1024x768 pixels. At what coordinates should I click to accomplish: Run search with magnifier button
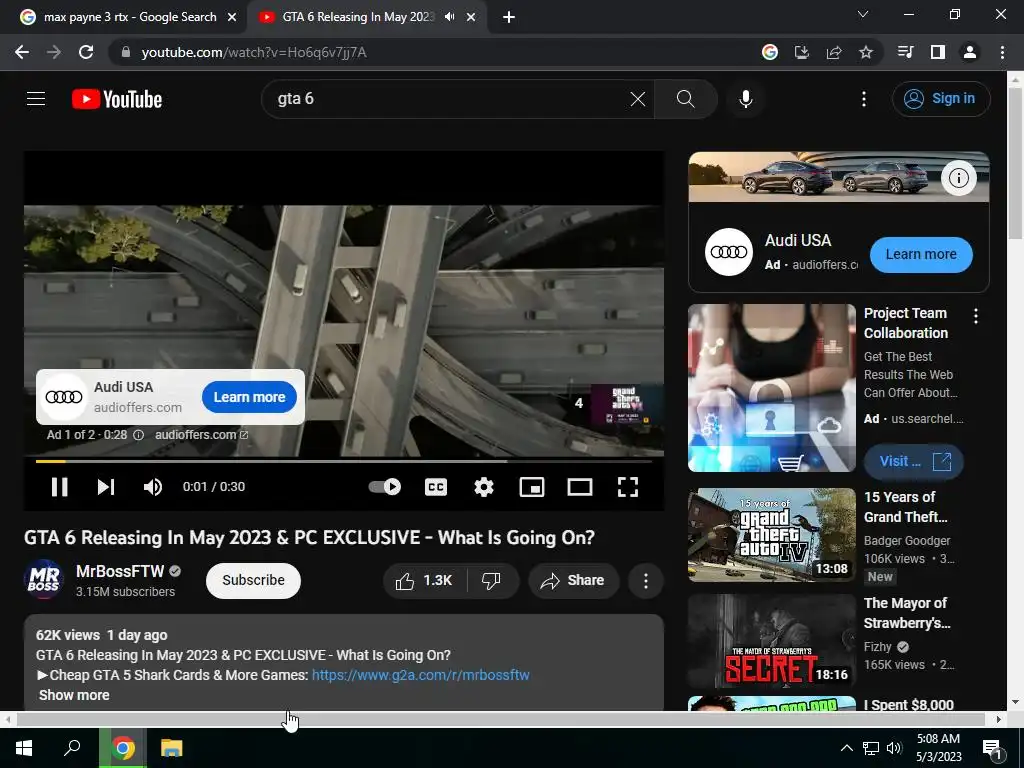[685, 99]
